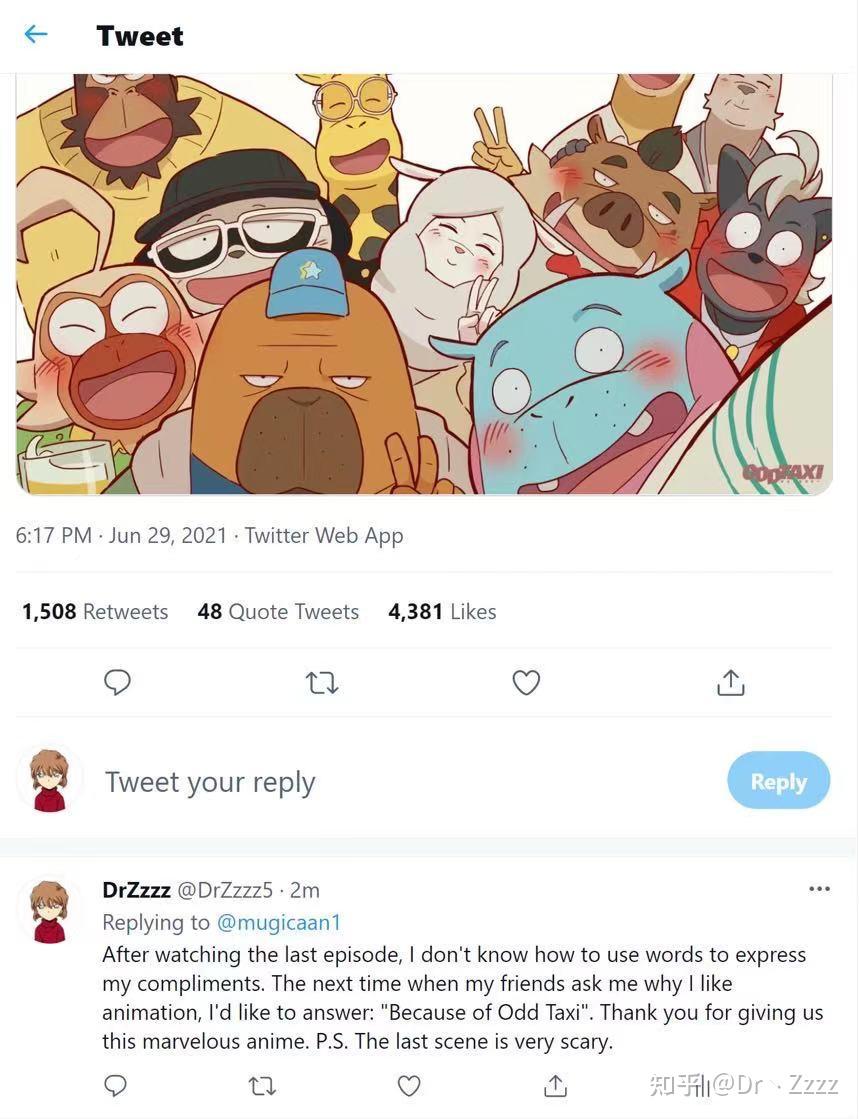Screen dimensions: 860x1119
Task: Like DrZzzz's reply with heart icon
Action: tap(409, 1085)
